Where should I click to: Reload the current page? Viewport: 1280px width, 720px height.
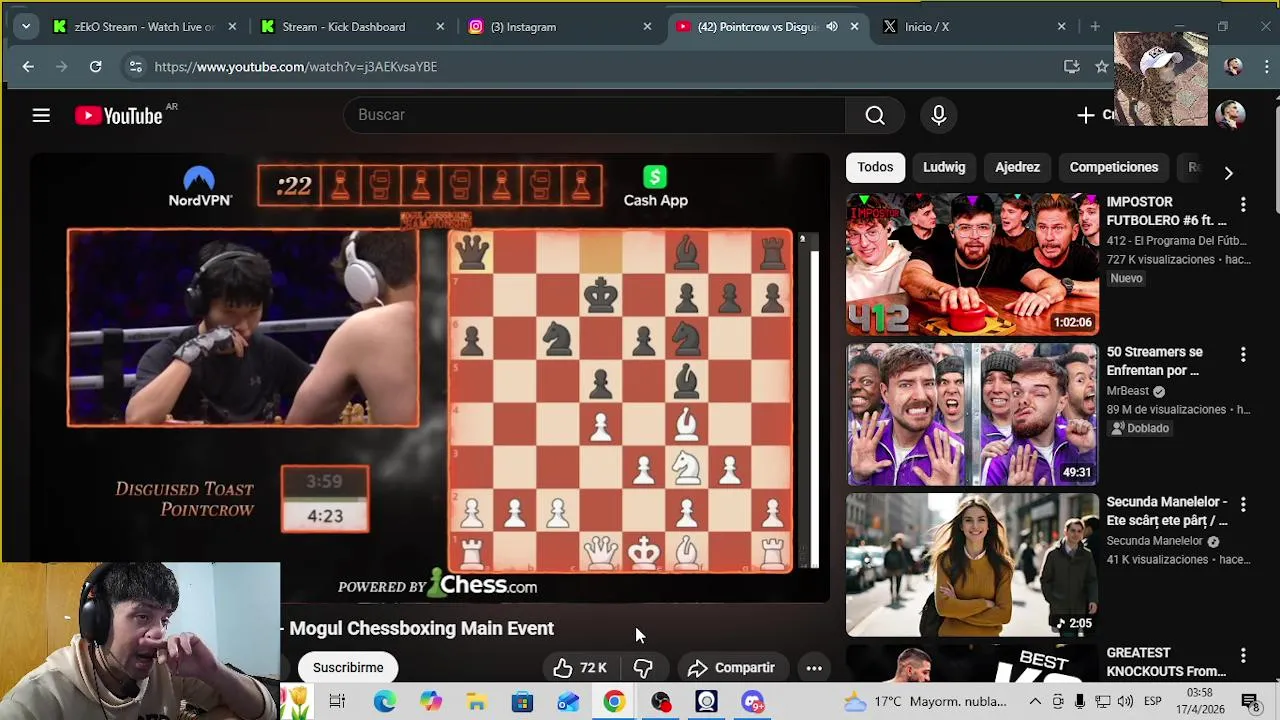(95, 66)
